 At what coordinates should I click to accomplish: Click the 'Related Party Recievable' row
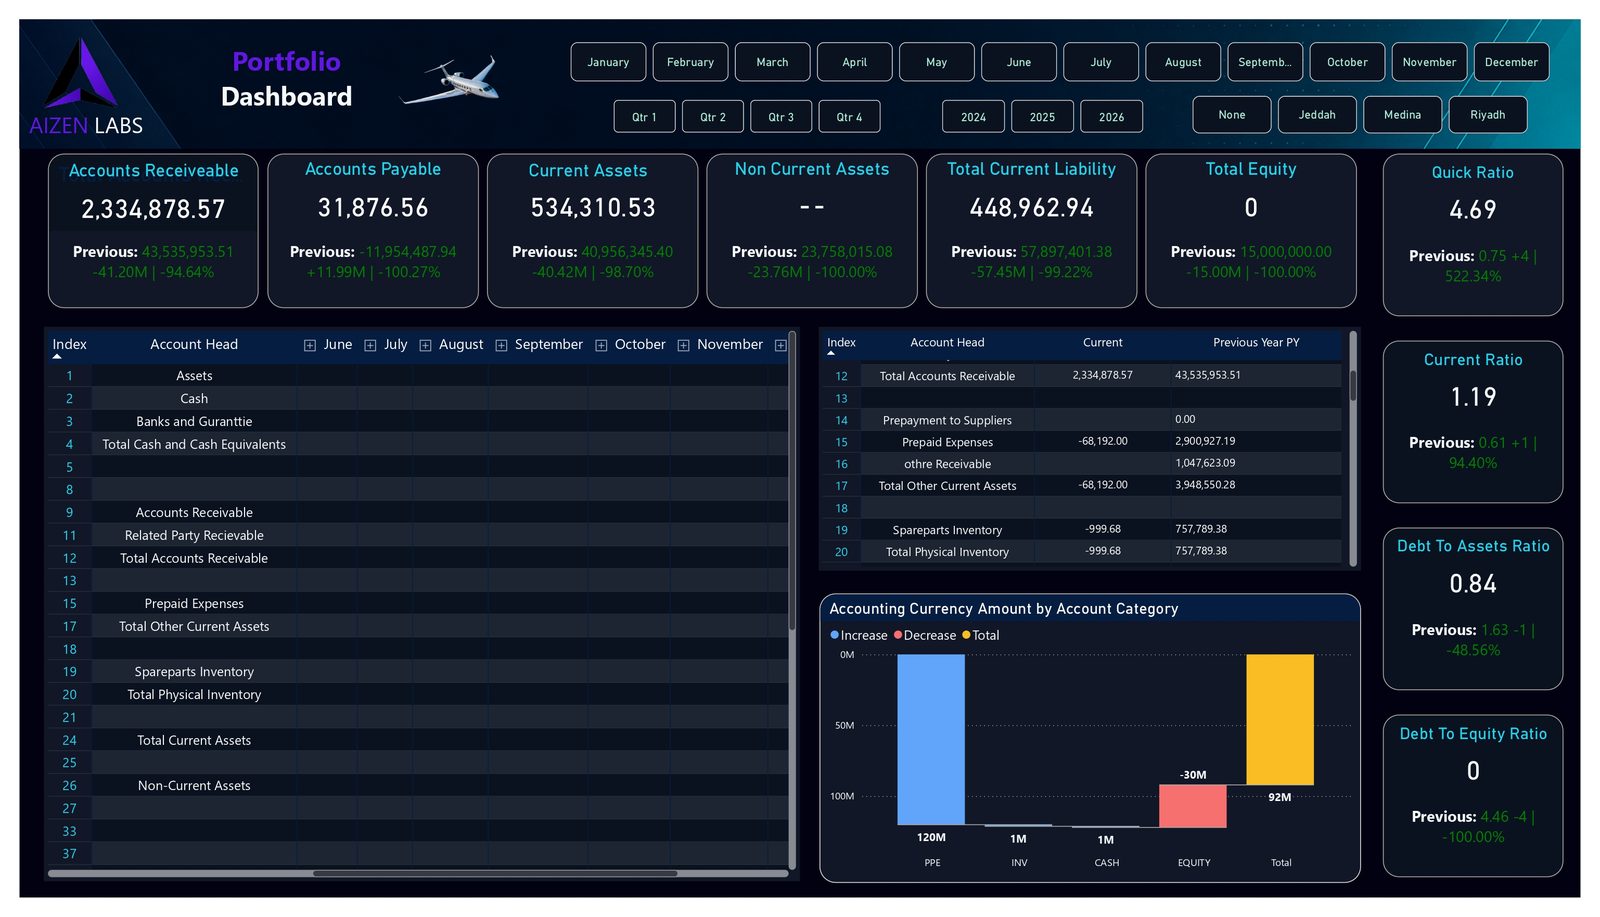tap(418, 535)
